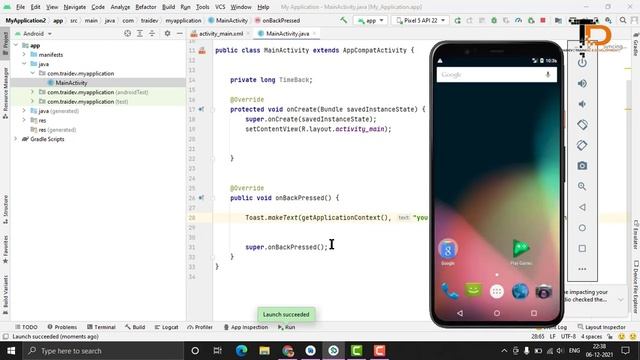Click the red Stop app icon
The image size is (640, 360).
(543, 20)
